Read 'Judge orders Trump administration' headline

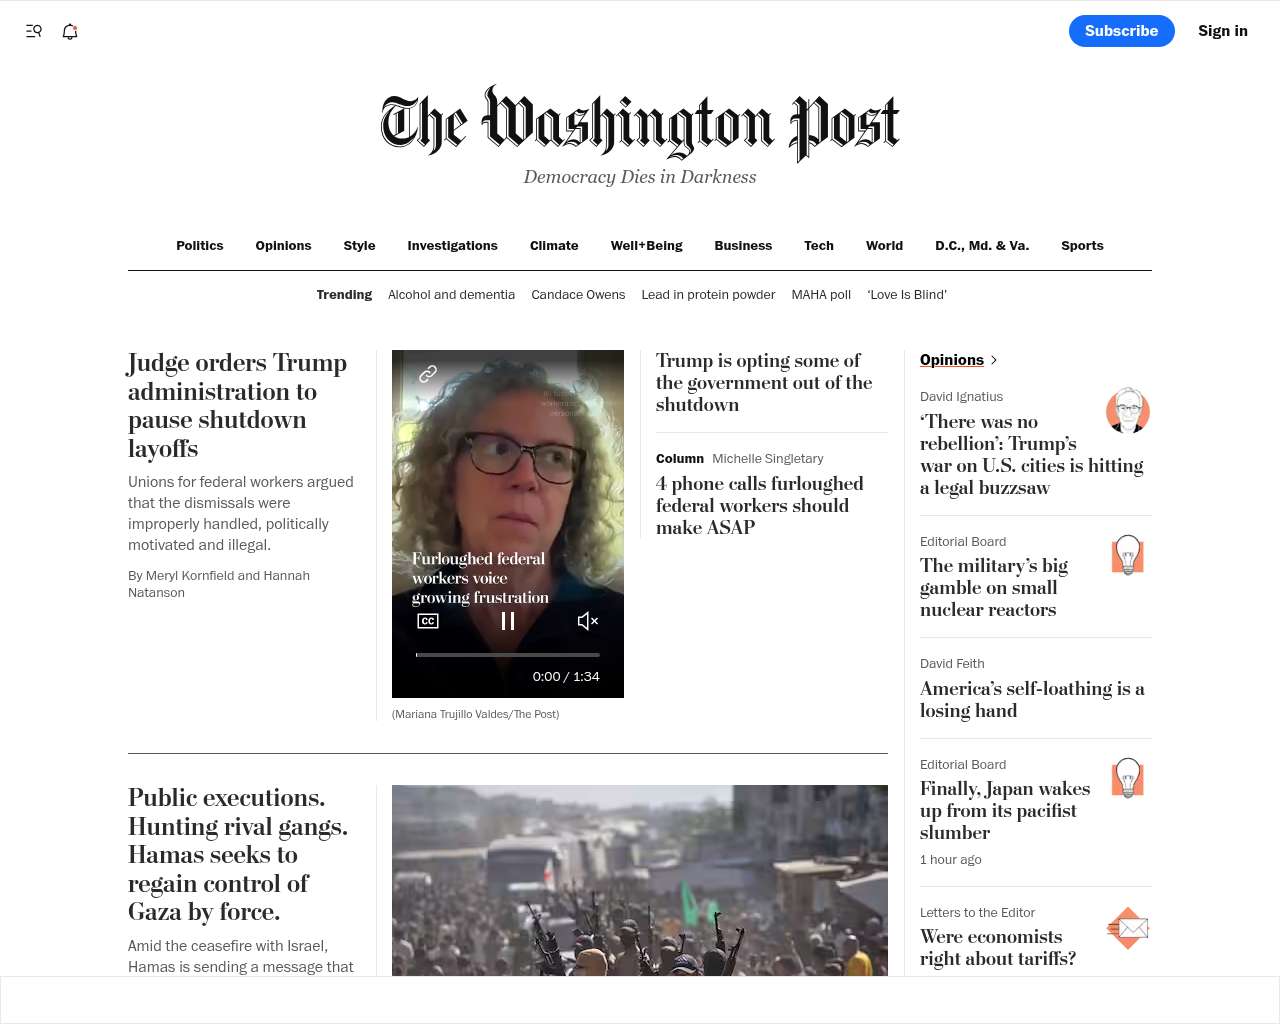coord(238,405)
